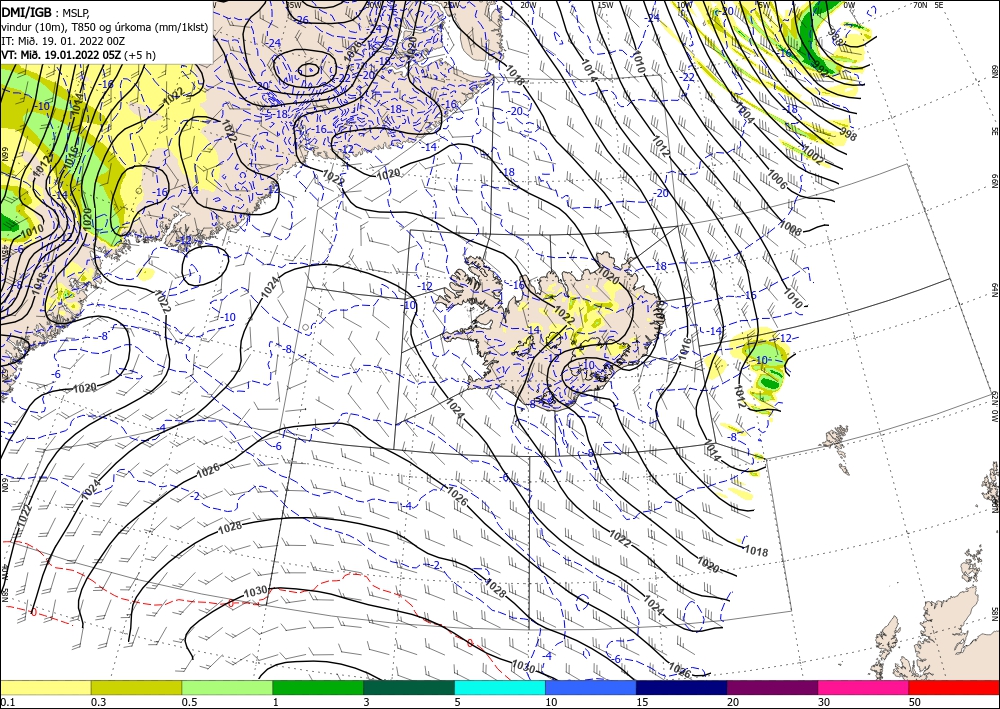Click the '1002' isobar label
1000x709 pixels.
tap(813, 155)
